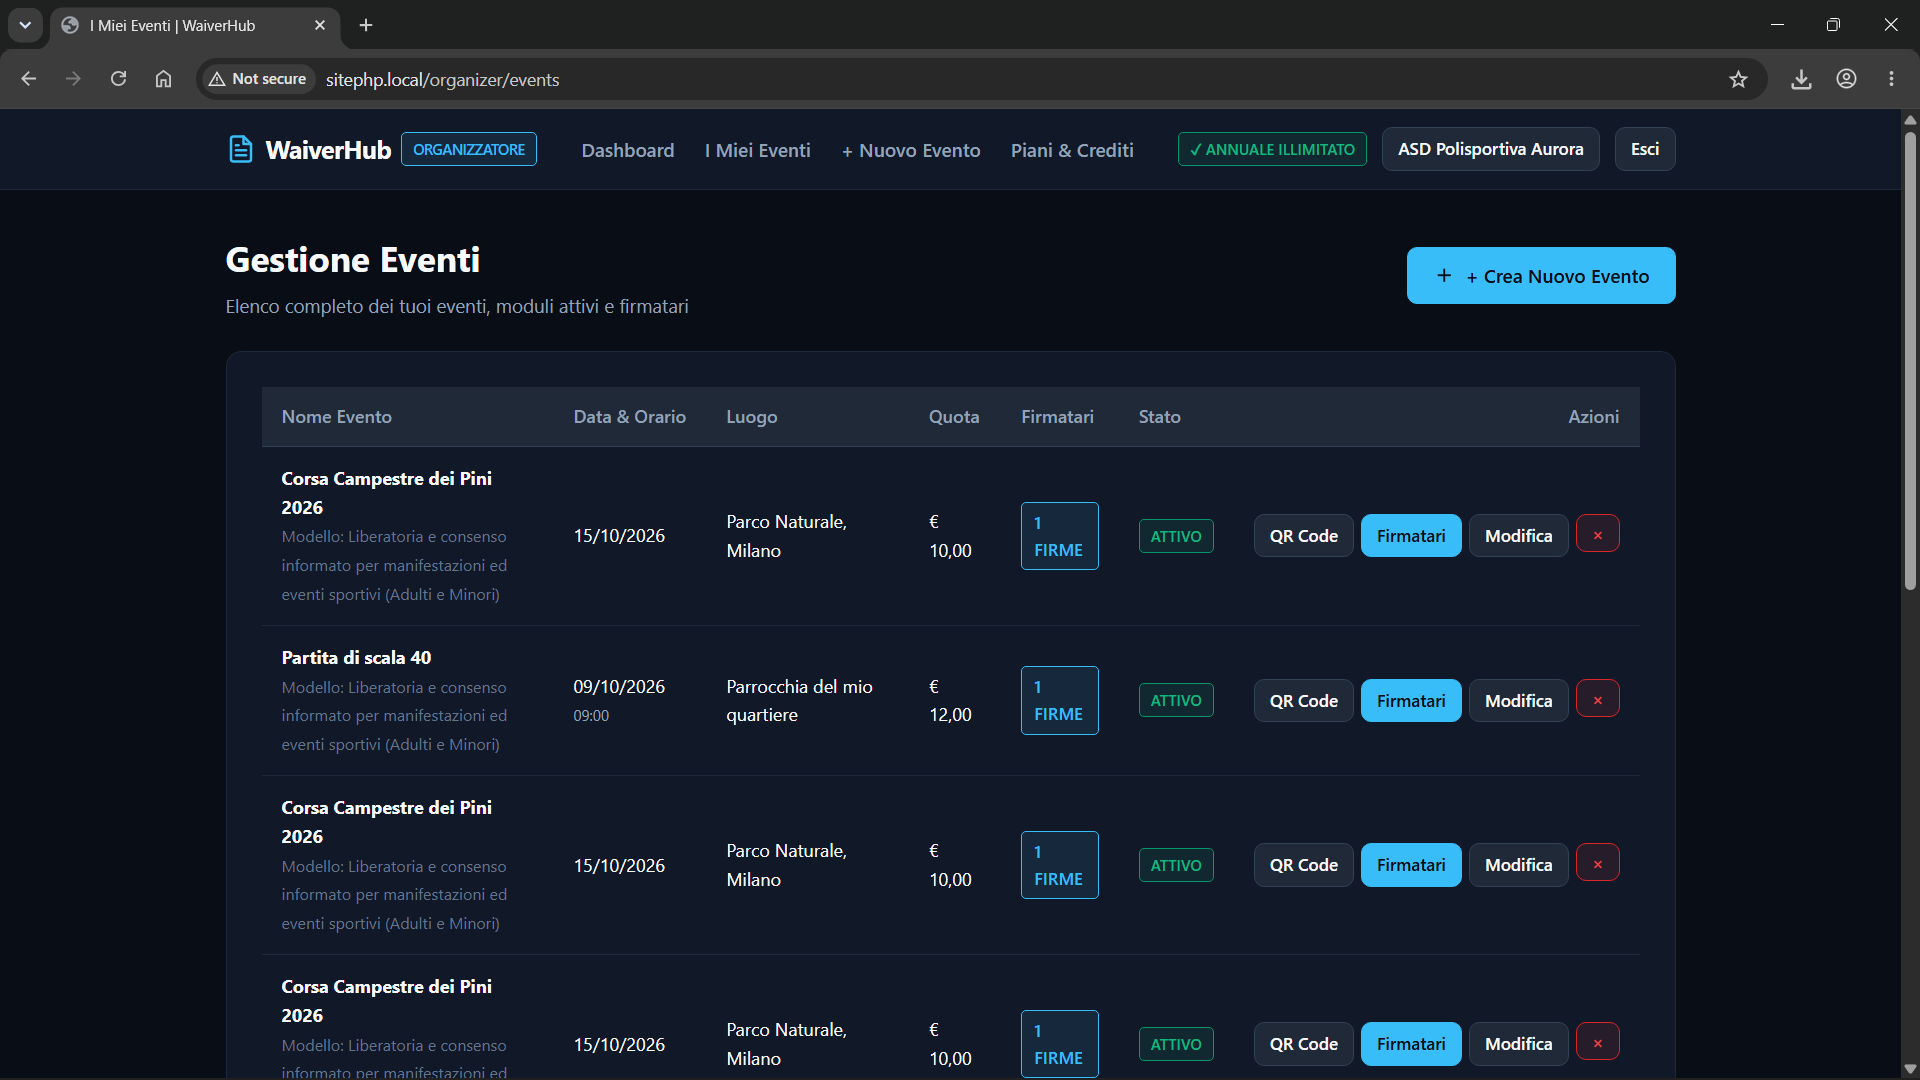This screenshot has height=1080, width=1920.
Task: Open the browser downloads icon
Action: [x=1801, y=79]
